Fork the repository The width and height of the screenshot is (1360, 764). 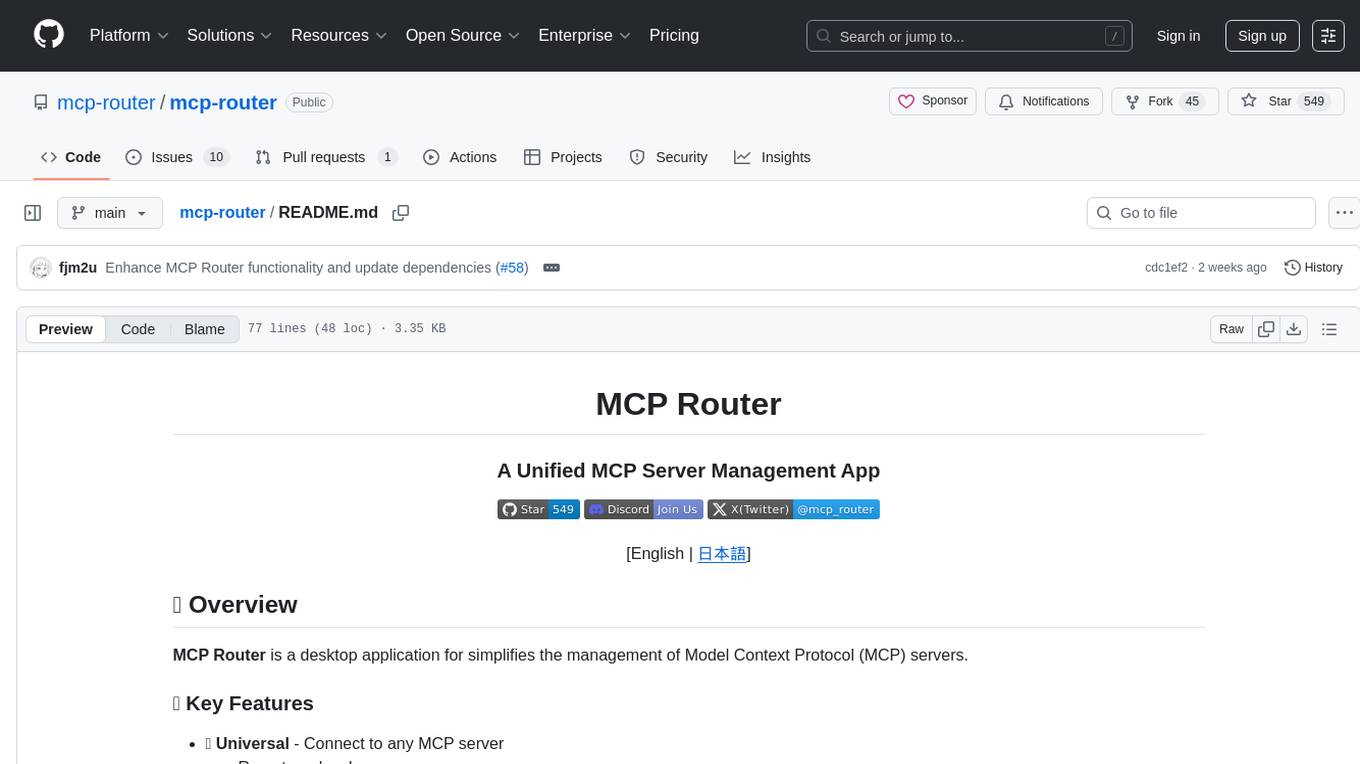pyautogui.click(x=1165, y=101)
